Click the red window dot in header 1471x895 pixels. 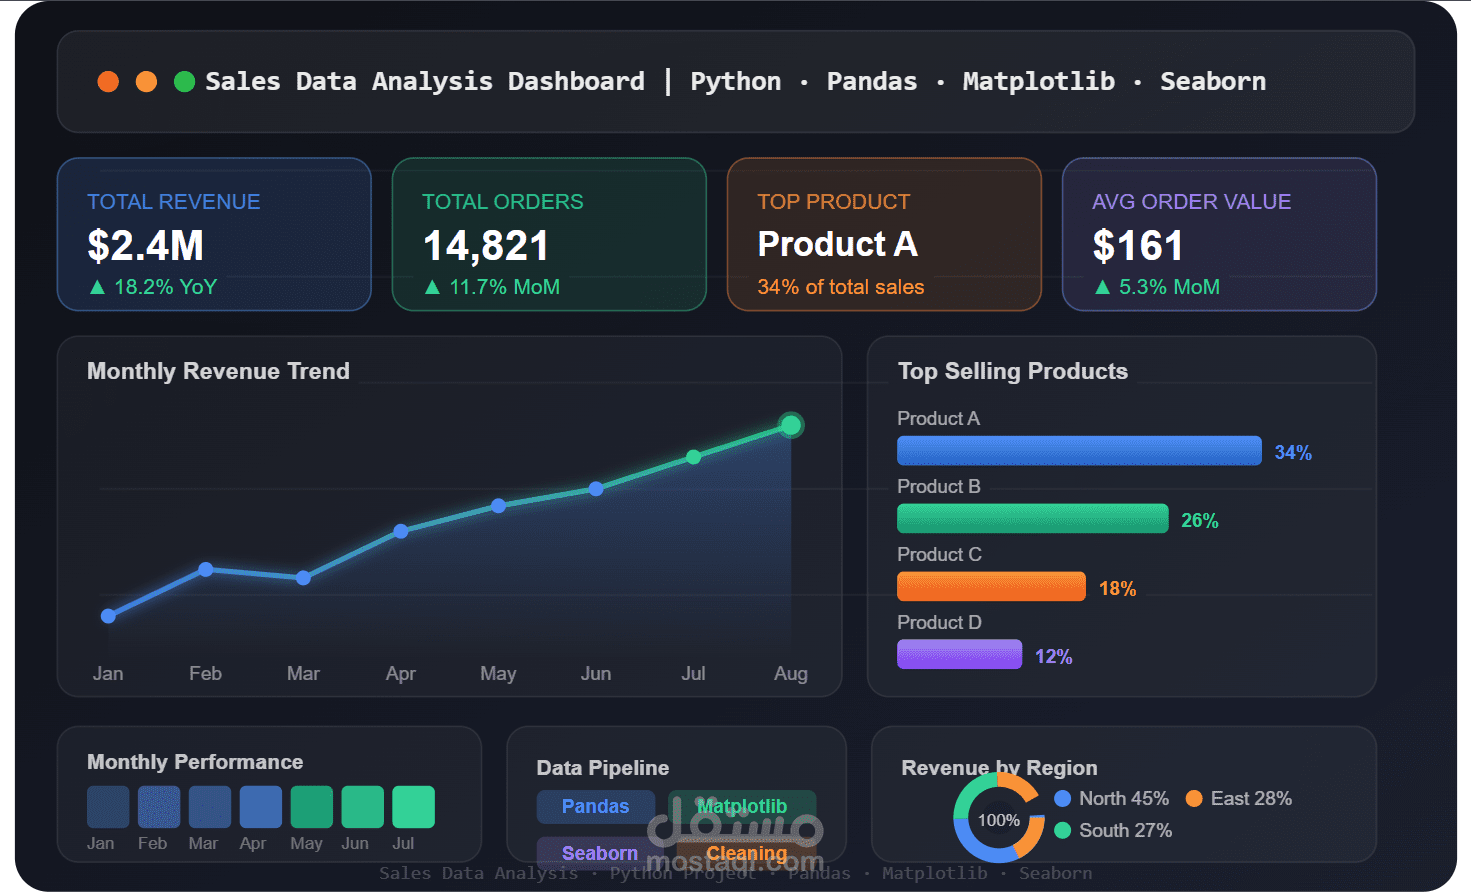[x=108, y=82]
